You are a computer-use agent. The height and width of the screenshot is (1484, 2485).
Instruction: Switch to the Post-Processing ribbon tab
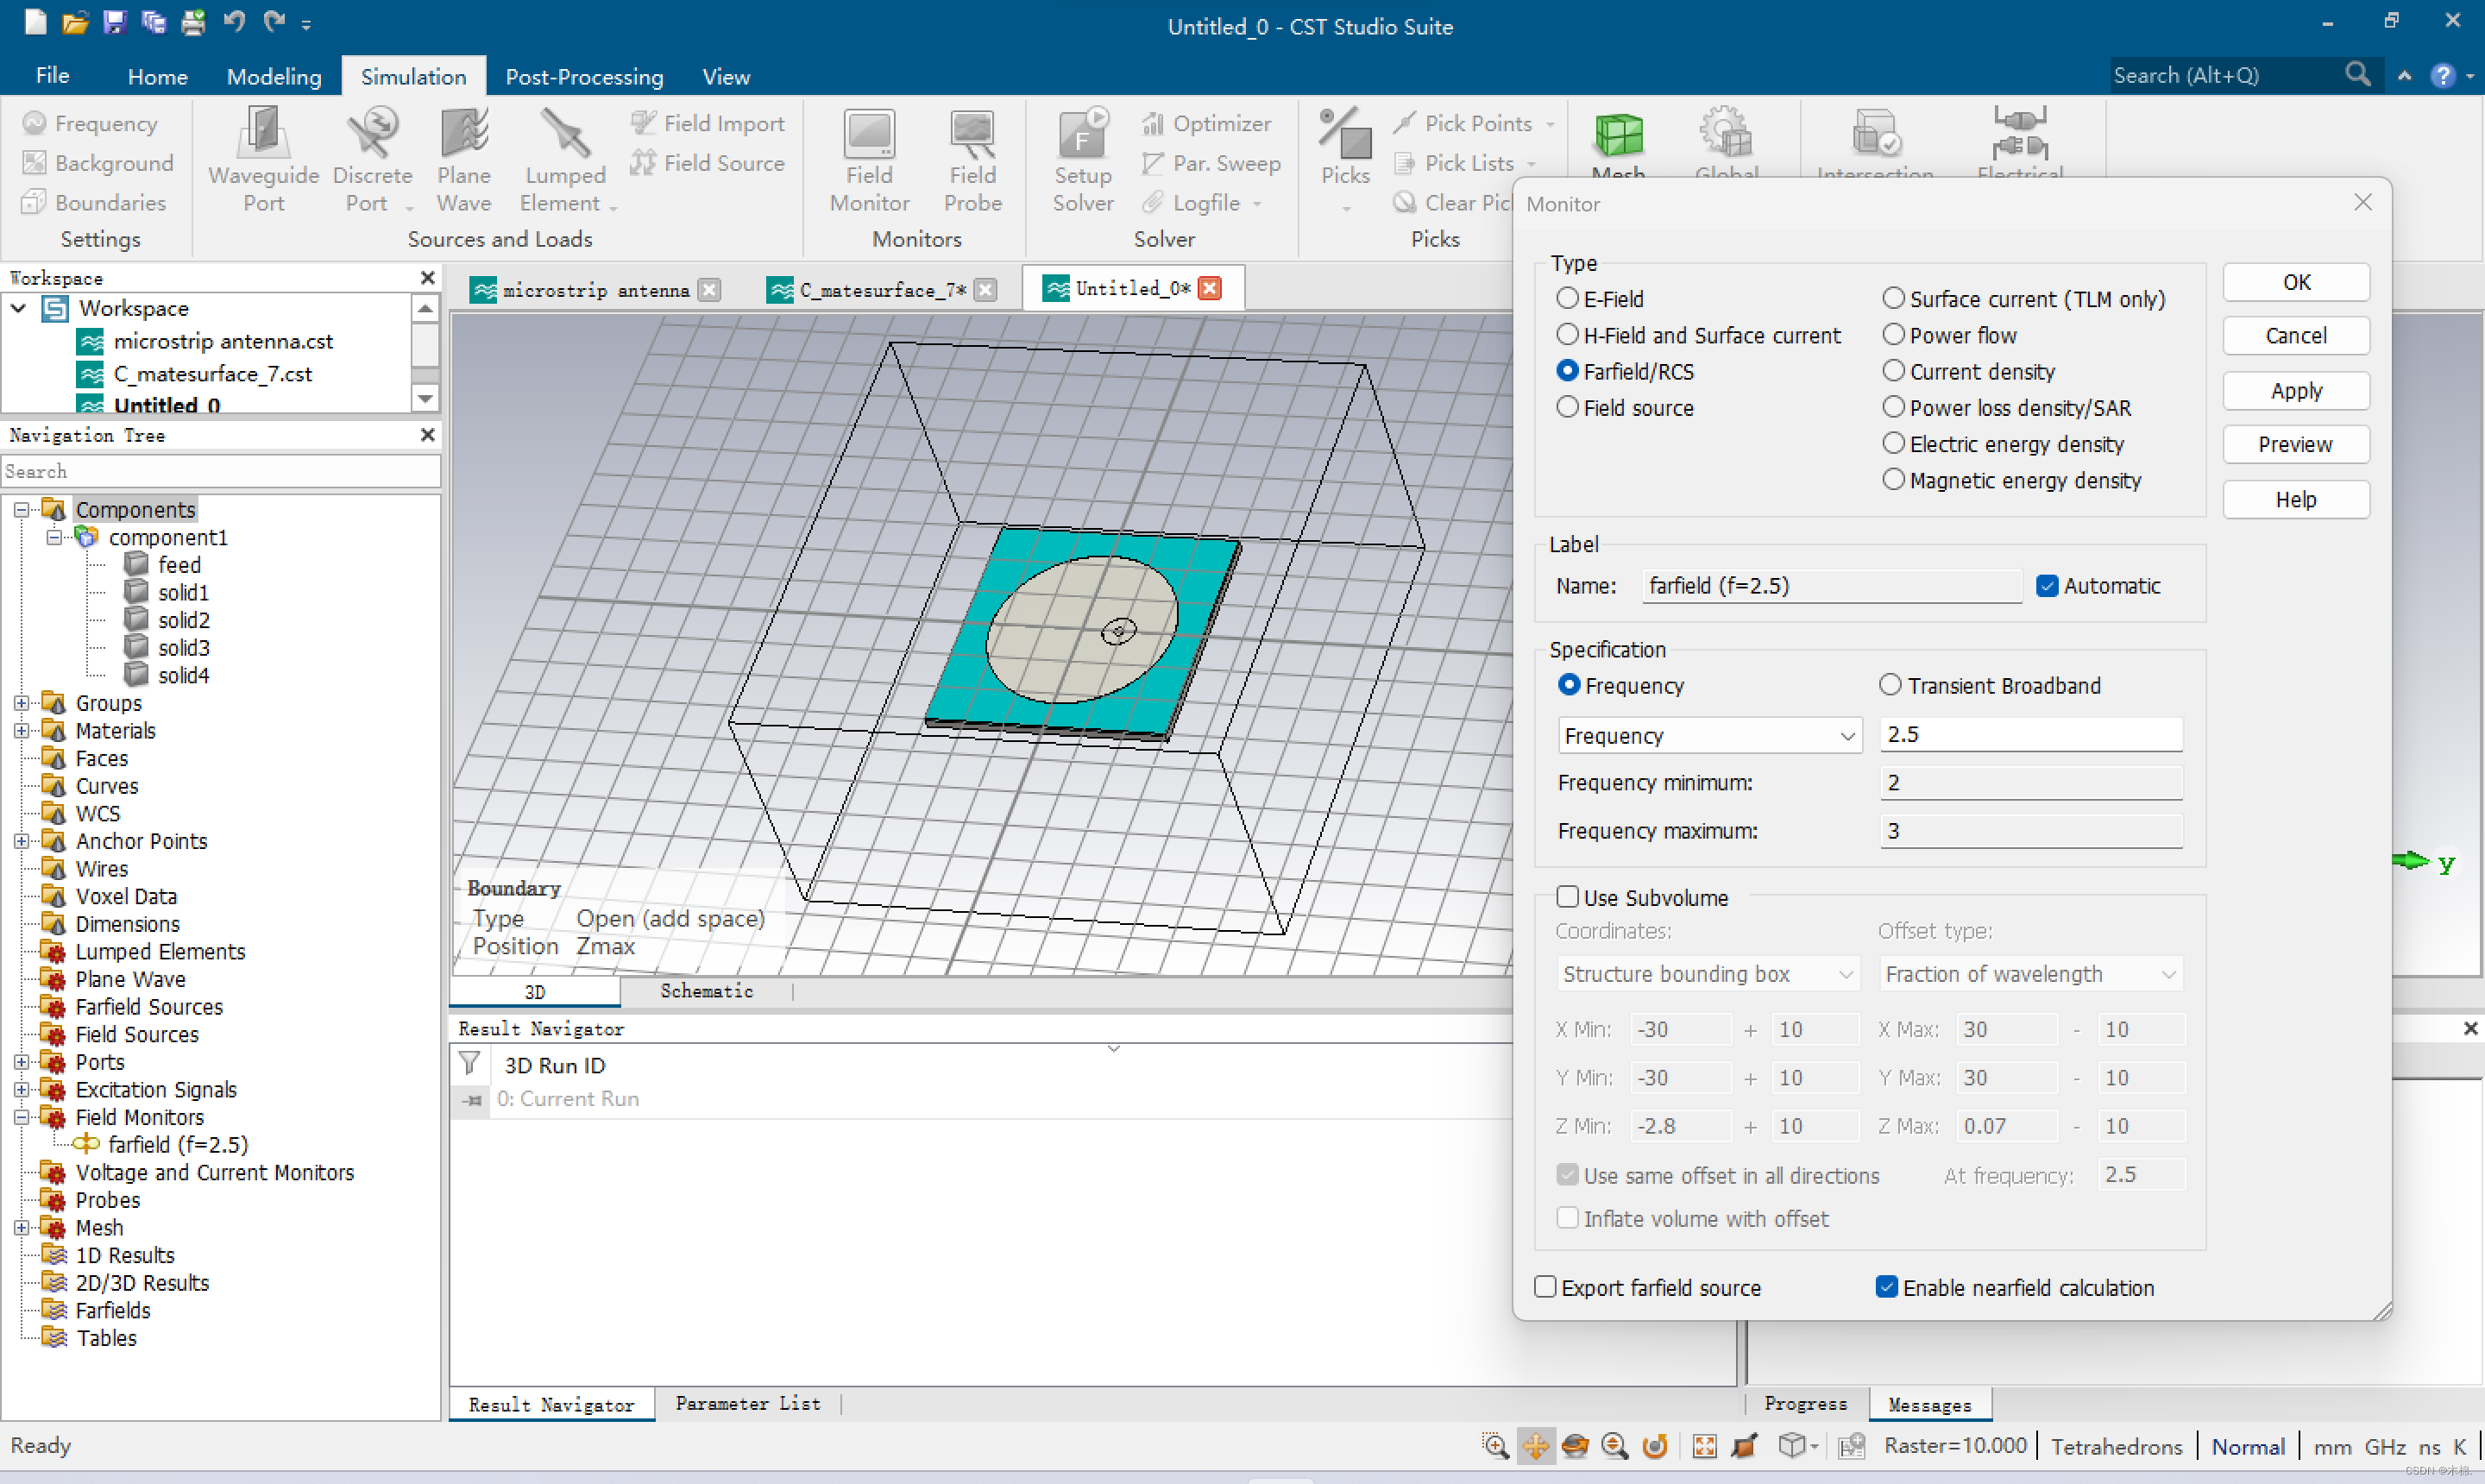584,77
